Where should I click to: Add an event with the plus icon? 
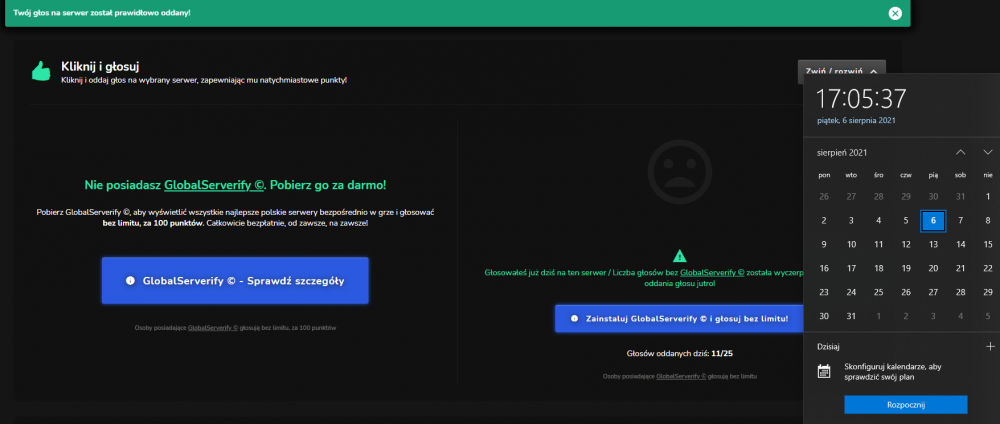pos(990,346)
